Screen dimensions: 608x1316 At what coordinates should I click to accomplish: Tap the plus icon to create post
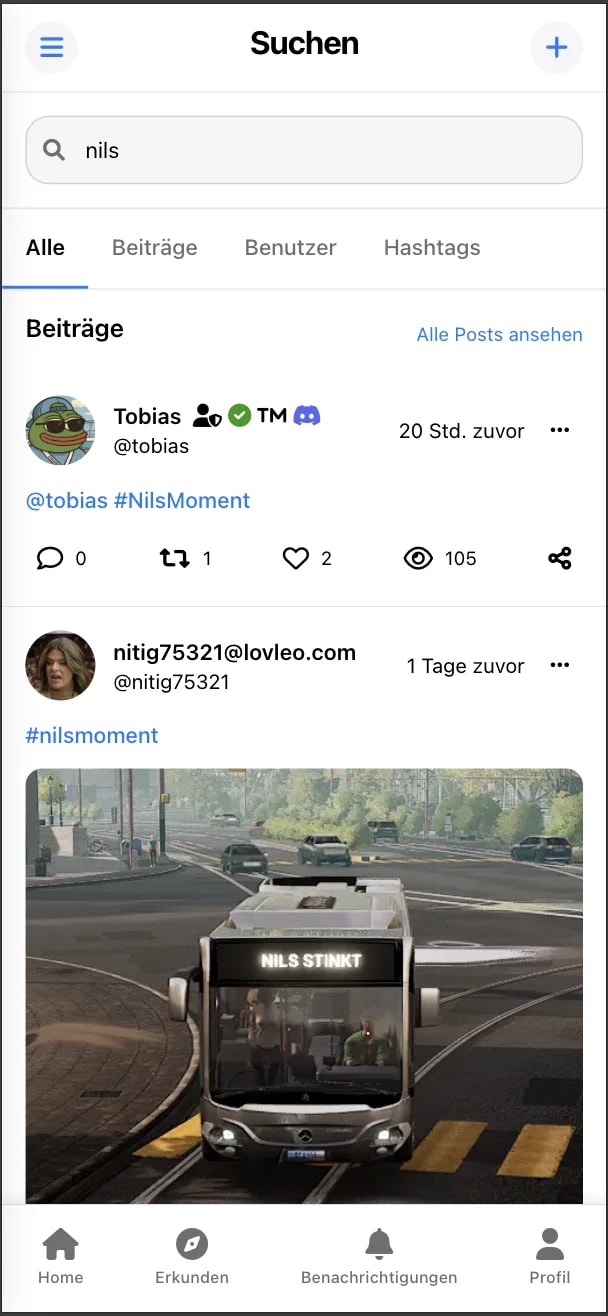pos(556,47)
